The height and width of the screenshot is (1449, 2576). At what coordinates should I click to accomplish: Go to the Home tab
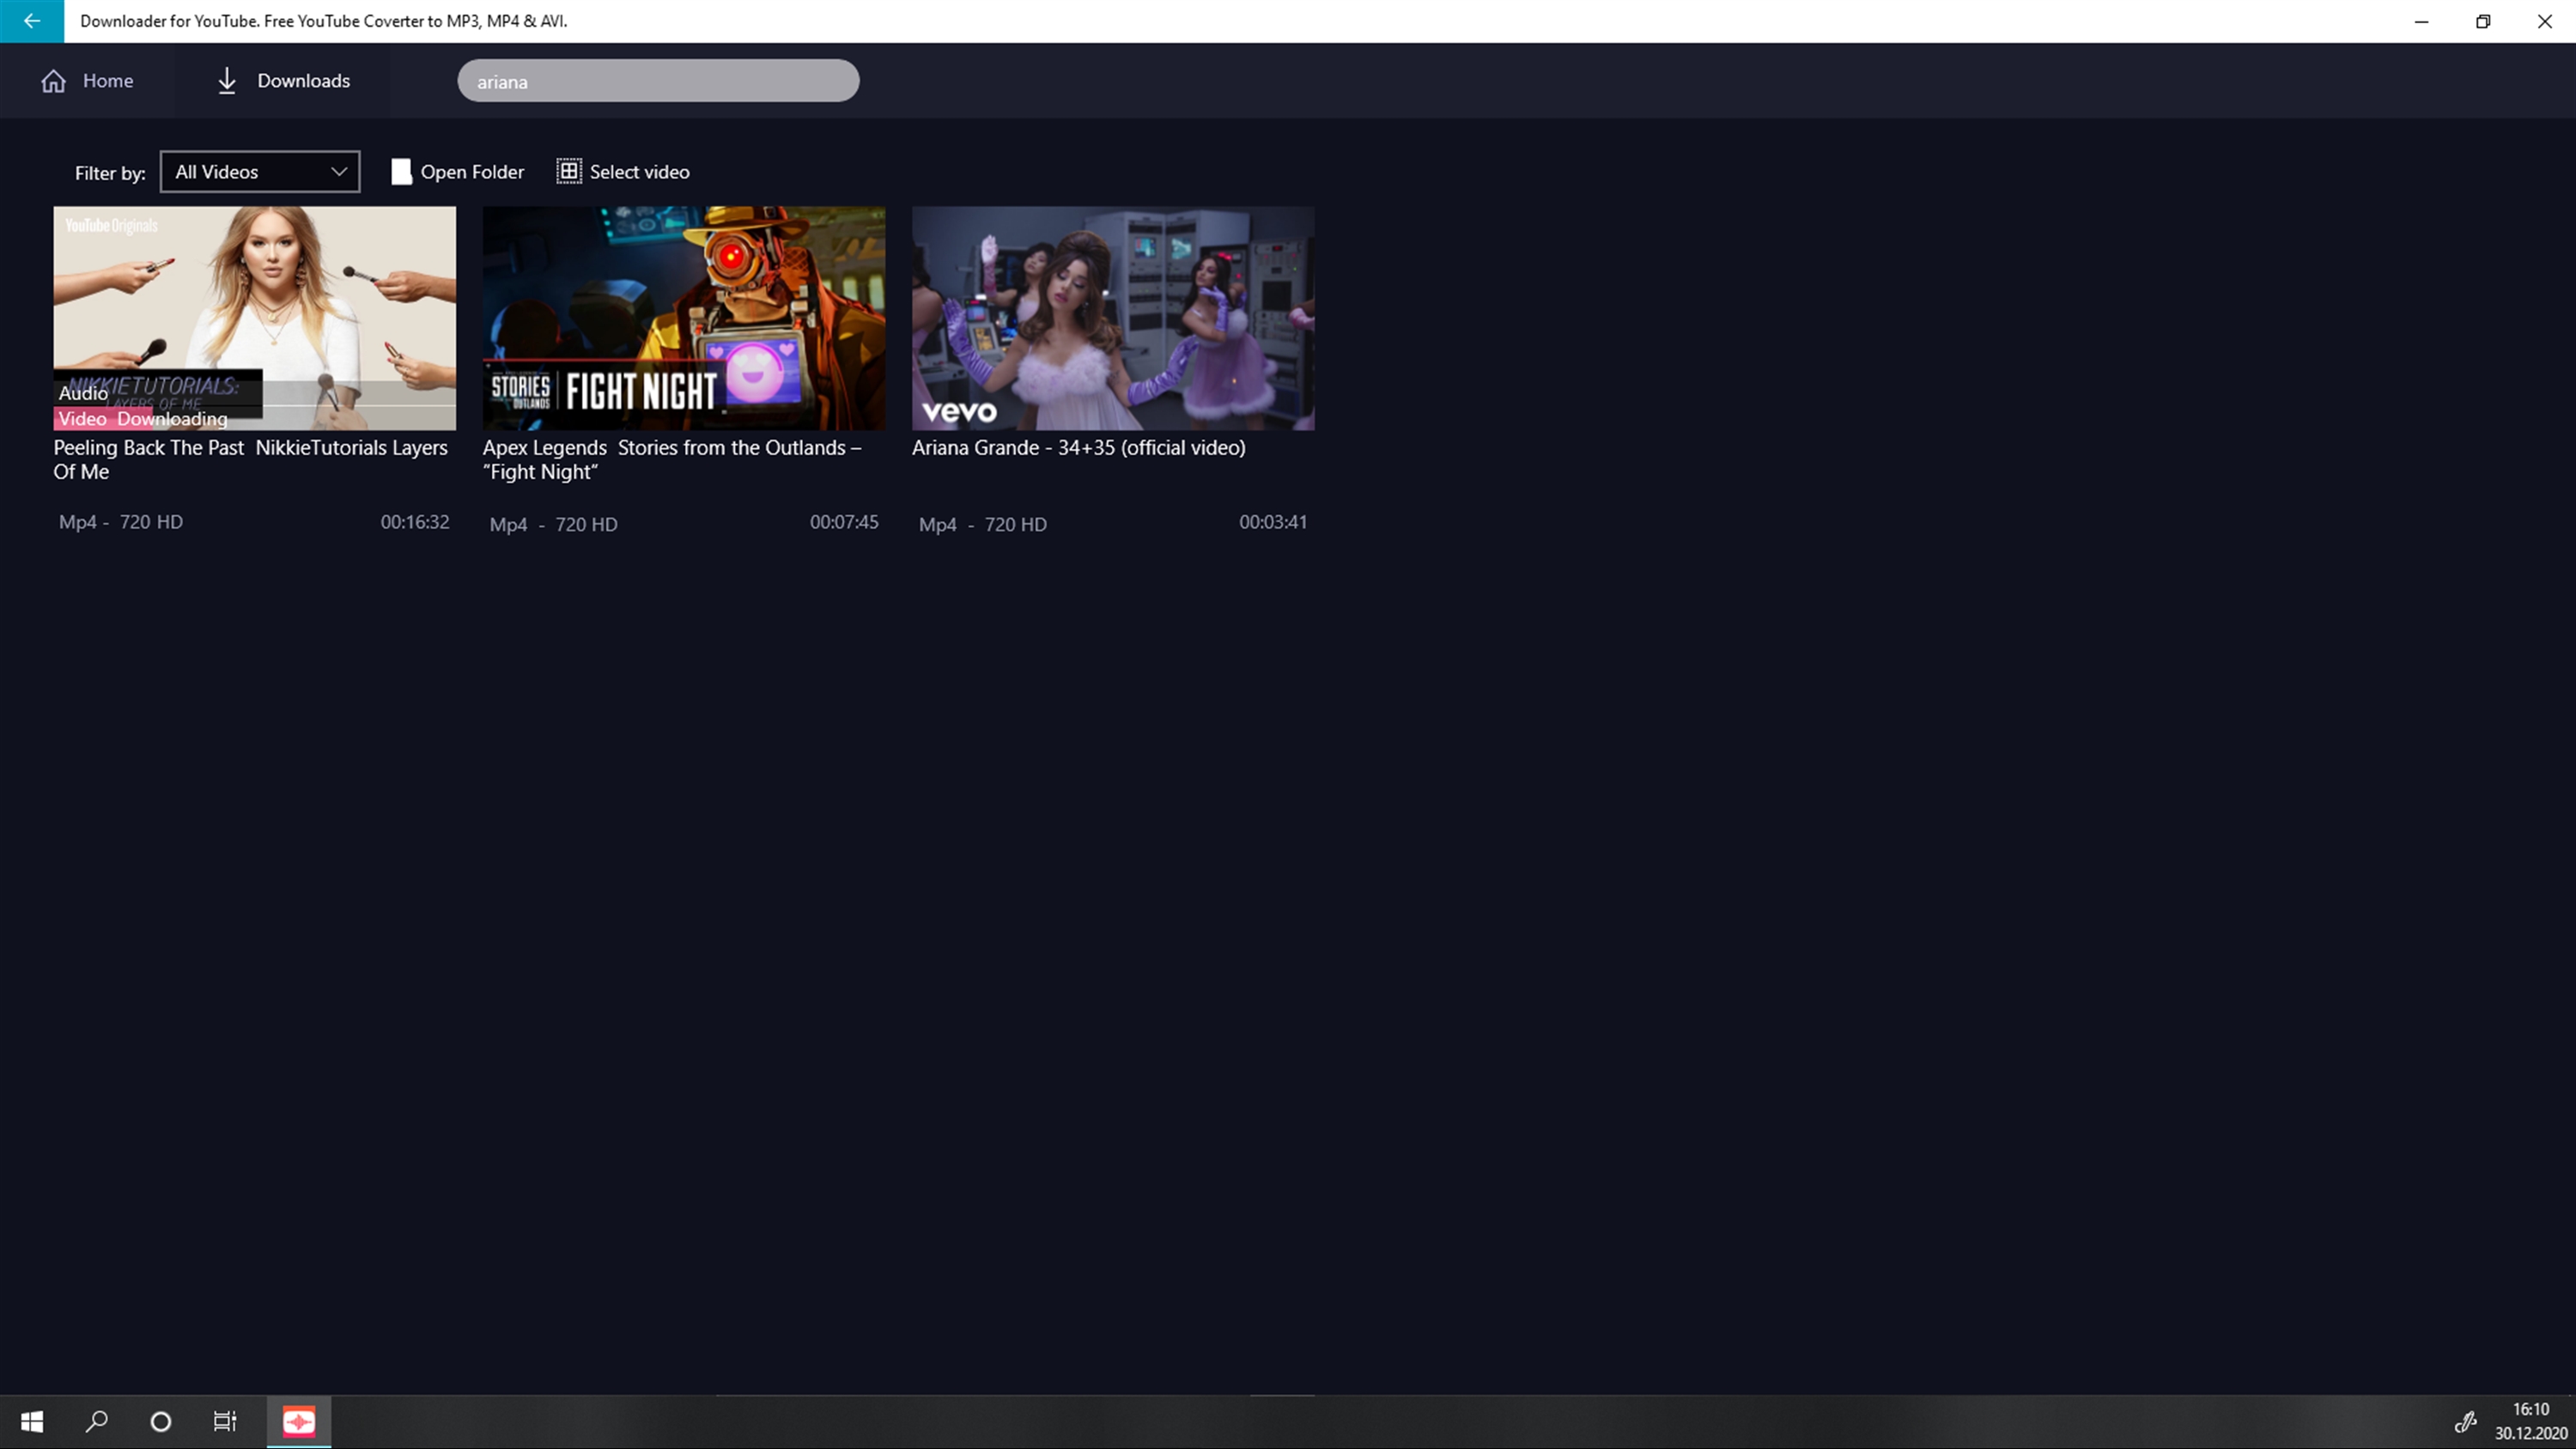tap(107, 81)
